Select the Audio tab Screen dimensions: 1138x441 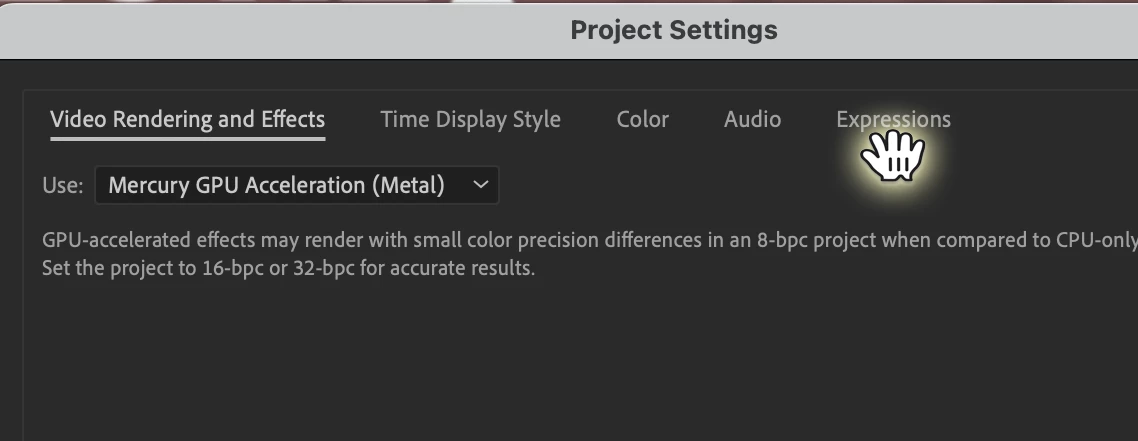coord(752,120)
